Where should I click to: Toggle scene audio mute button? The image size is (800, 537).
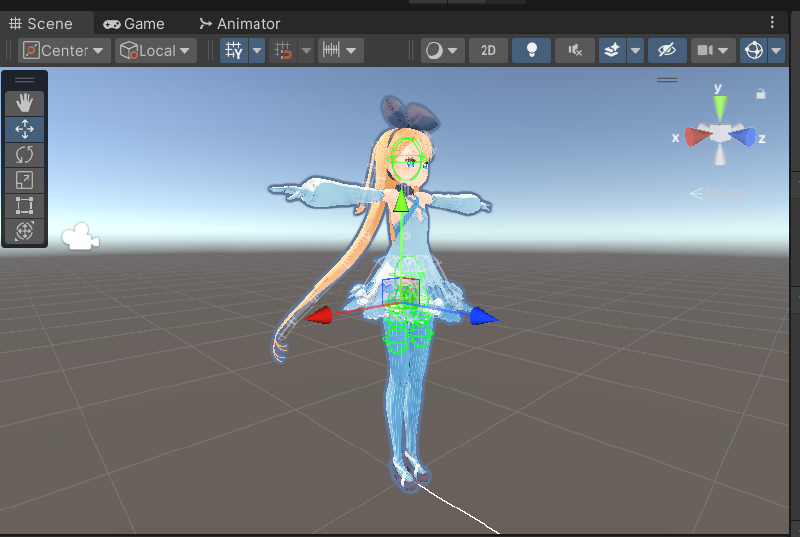575,50
